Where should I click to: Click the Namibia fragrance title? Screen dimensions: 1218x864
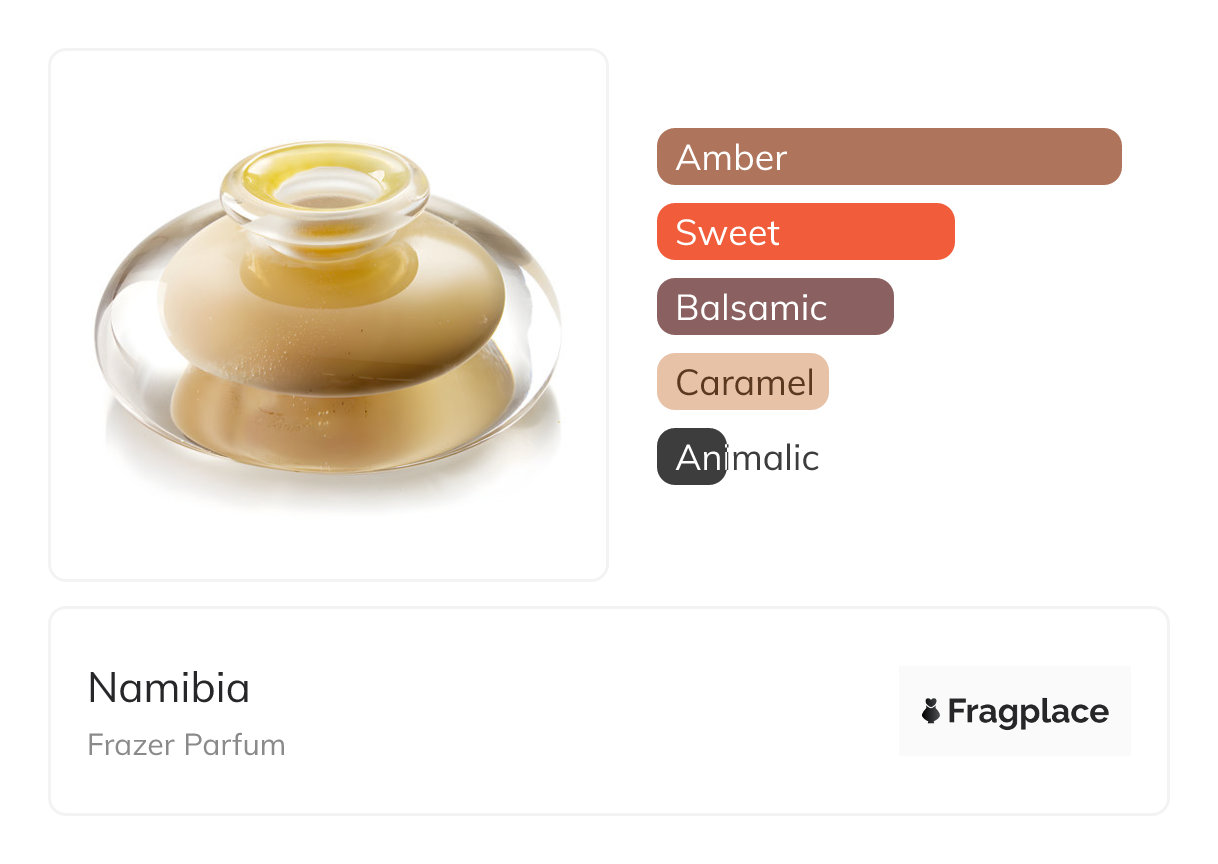168,687
